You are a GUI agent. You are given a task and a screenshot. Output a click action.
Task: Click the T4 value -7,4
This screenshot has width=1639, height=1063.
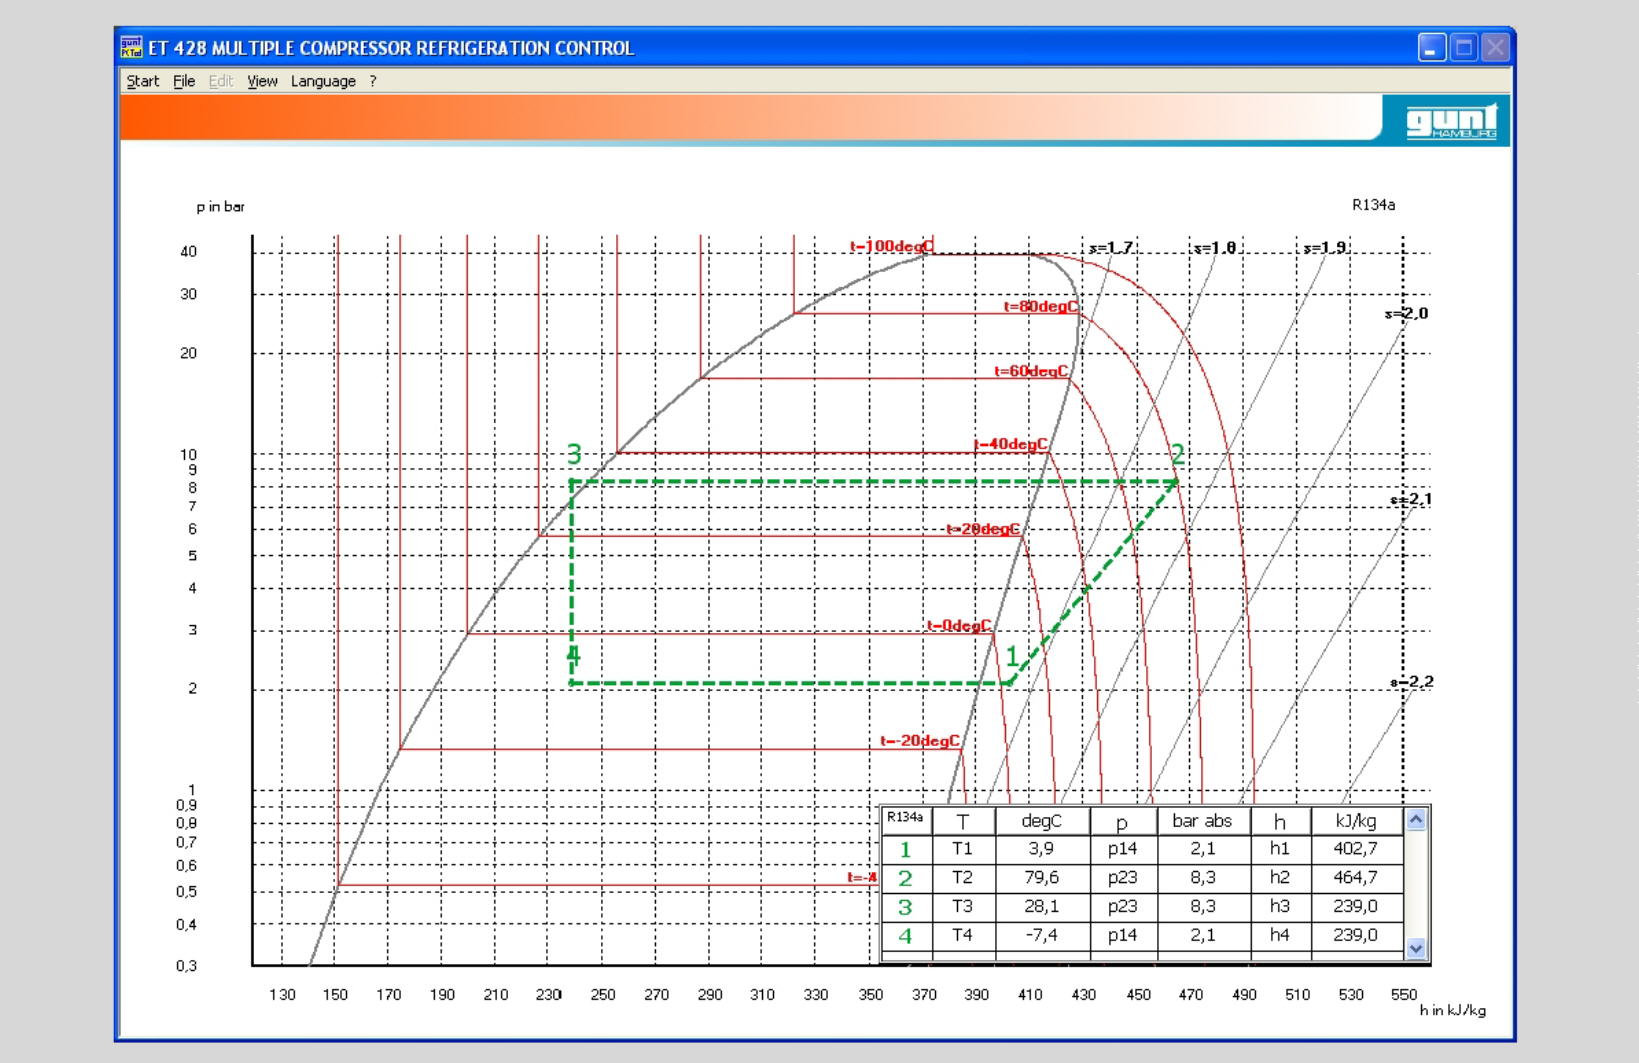(x=1041, y=936)
